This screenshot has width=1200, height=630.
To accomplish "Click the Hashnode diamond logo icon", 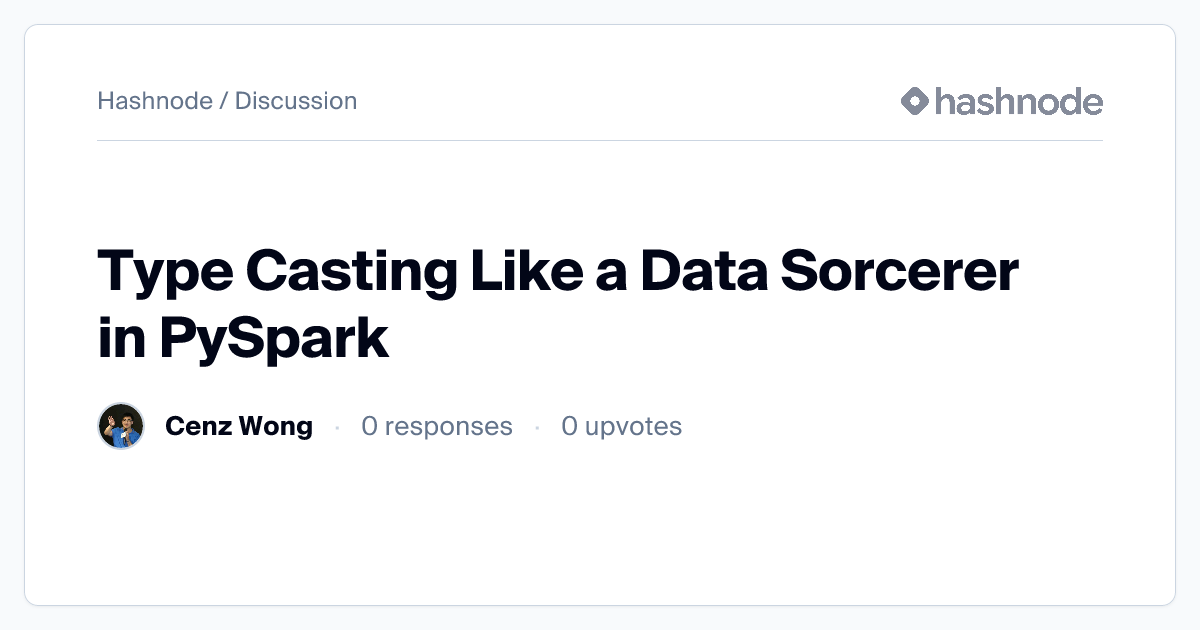I will [x=915, y=101].
